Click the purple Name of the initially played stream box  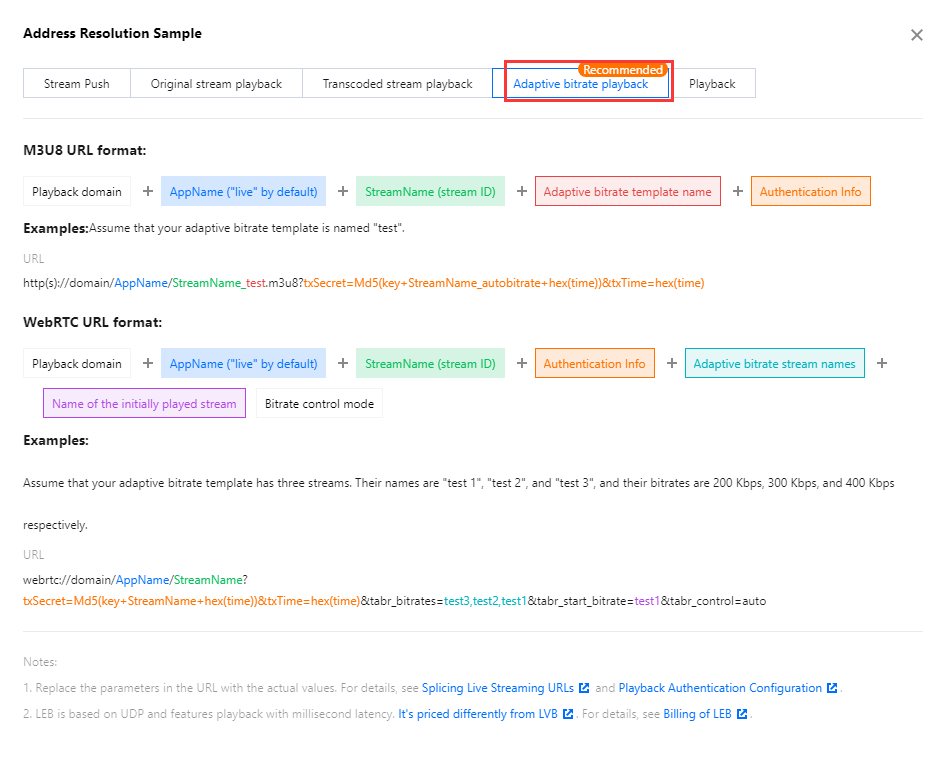[x=144, y=404]
